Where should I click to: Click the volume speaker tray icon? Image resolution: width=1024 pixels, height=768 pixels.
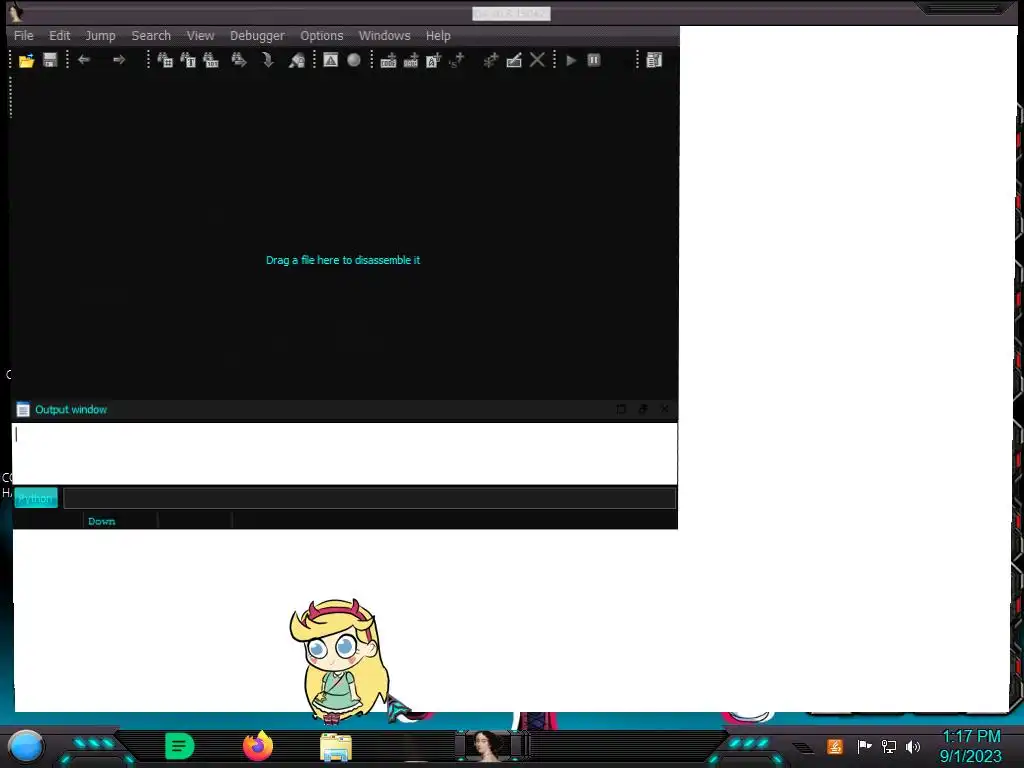(913, 746)
